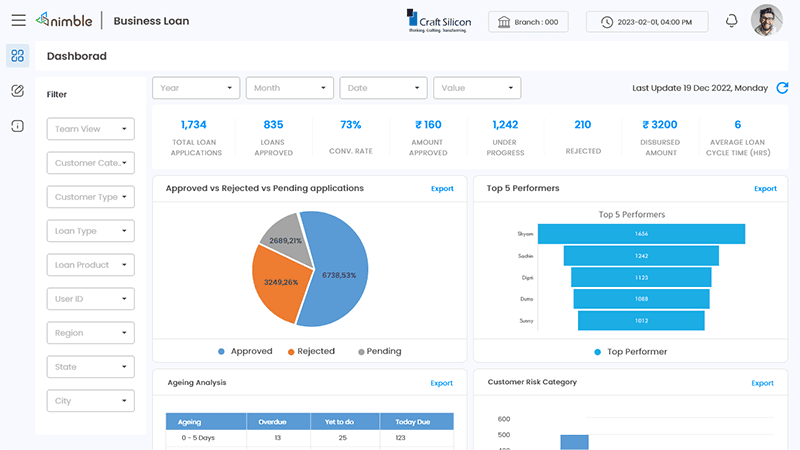Expand the Team View filter

pyautogui.click(x=91, y=129)
